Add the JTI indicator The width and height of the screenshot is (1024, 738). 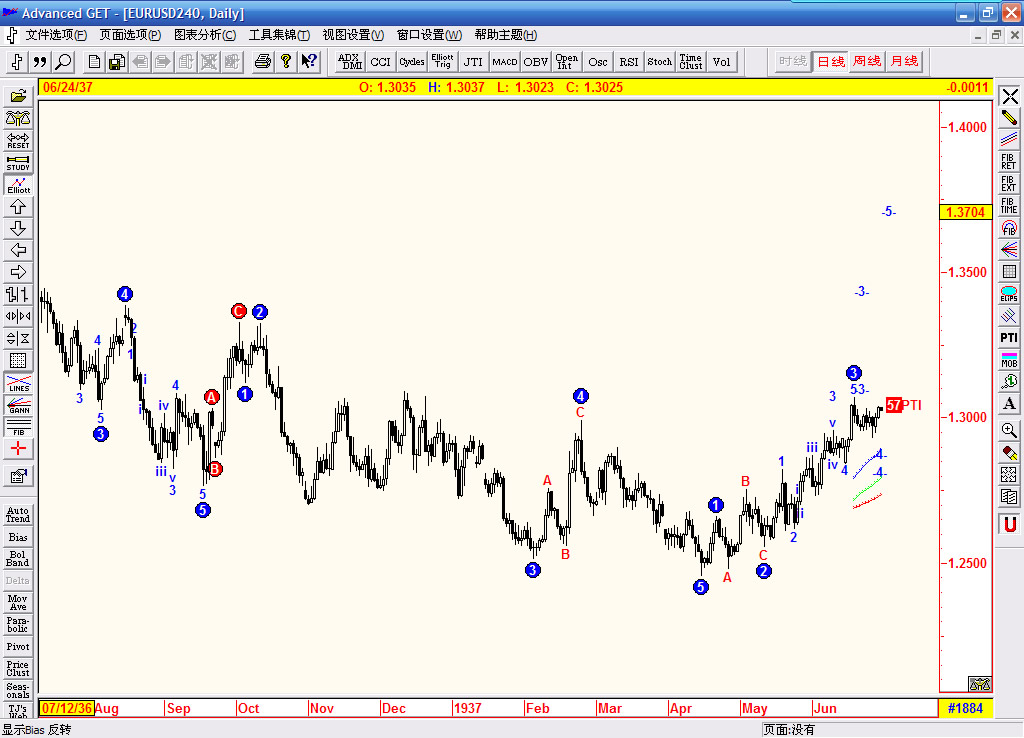(x=473, y=62)
